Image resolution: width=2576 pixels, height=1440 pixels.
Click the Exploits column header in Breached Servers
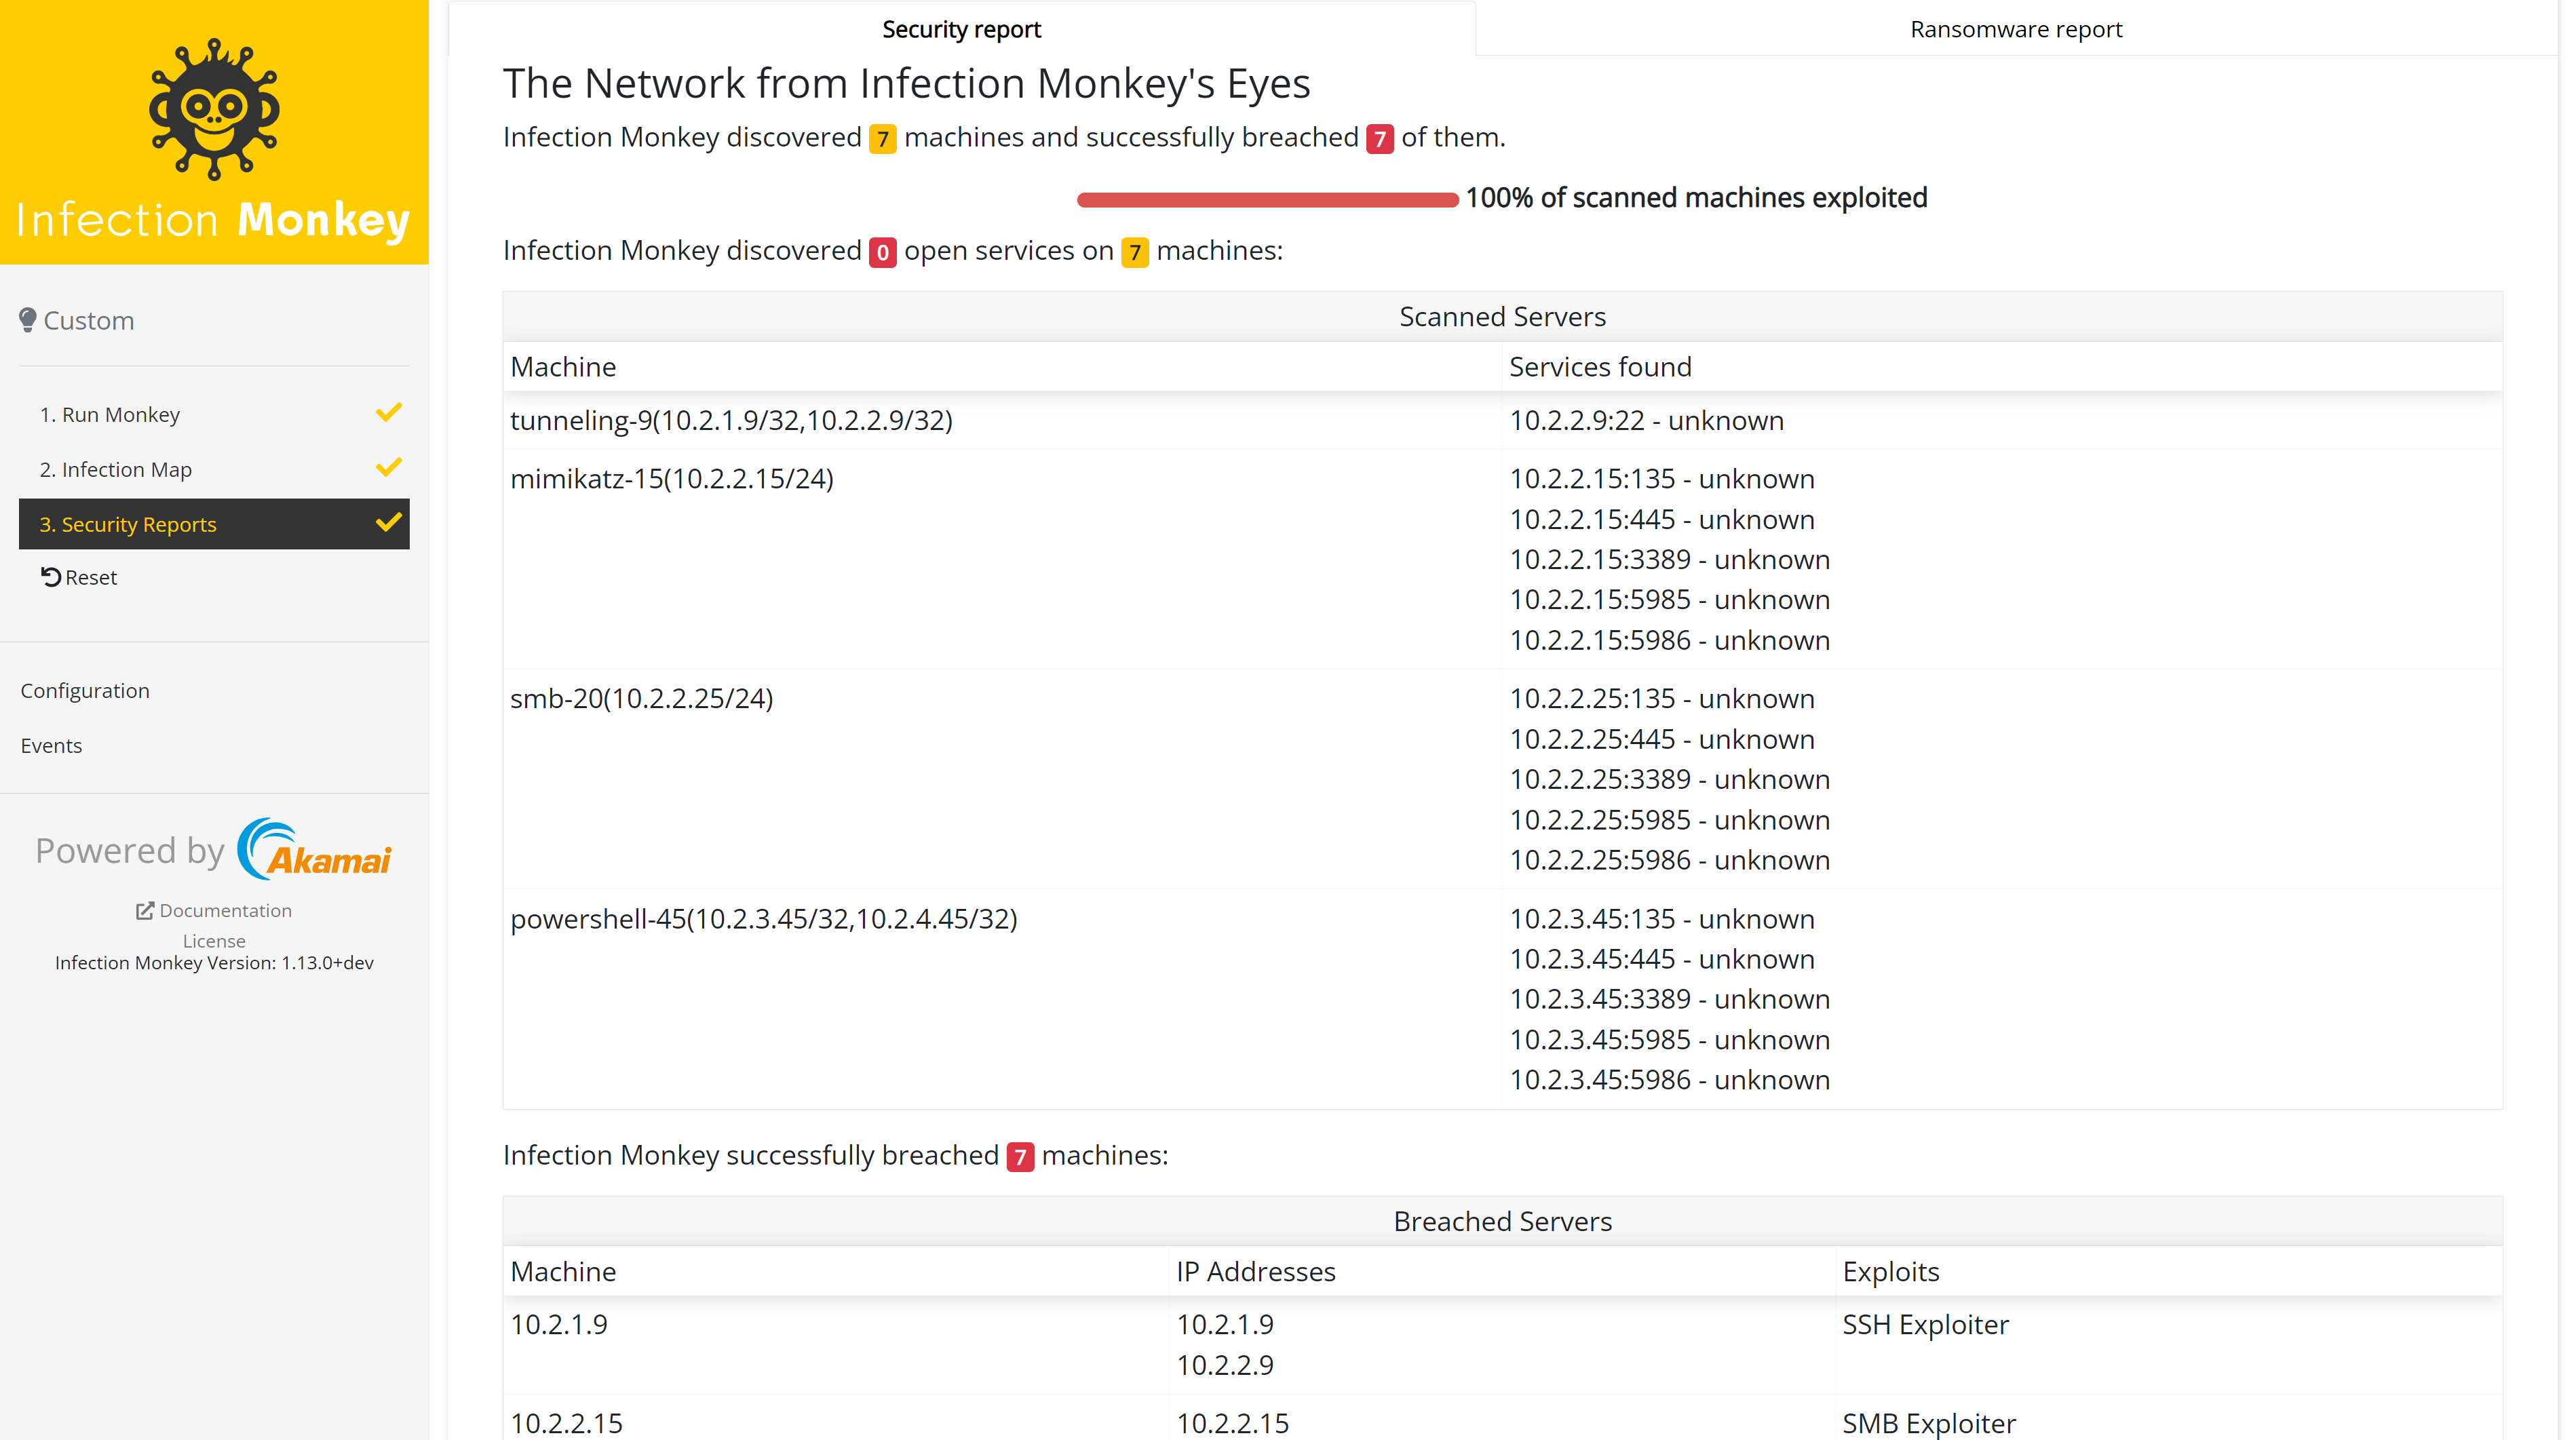click(x=1890, y=1271)
